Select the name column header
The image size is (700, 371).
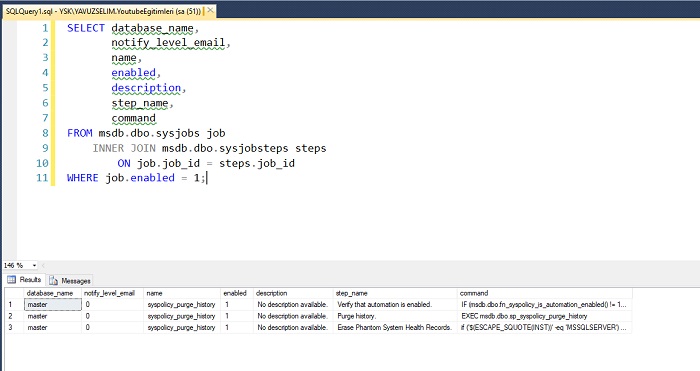[x=182, y=293]
